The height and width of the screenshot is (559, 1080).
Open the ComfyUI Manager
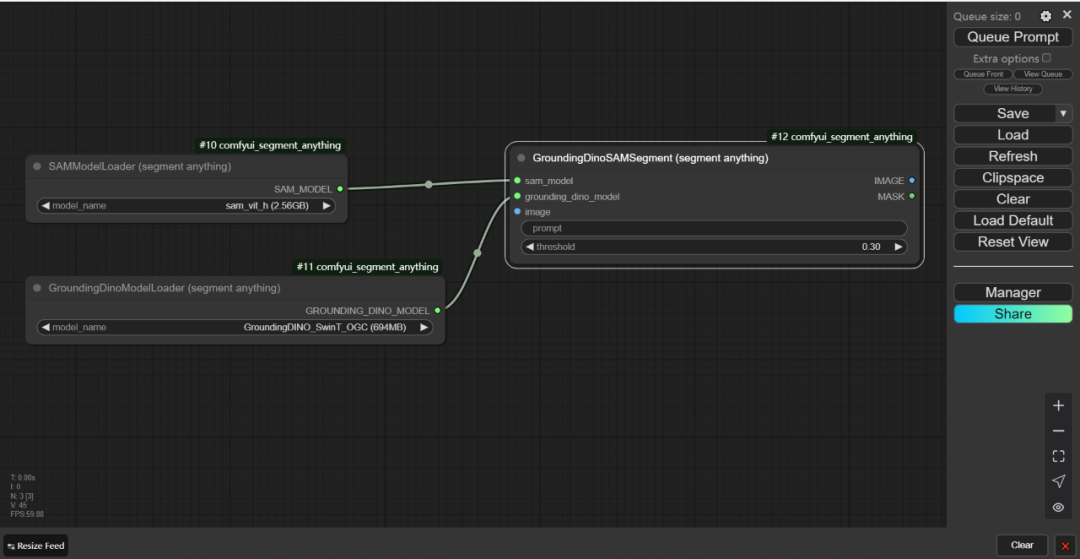tap(1012, 293)
